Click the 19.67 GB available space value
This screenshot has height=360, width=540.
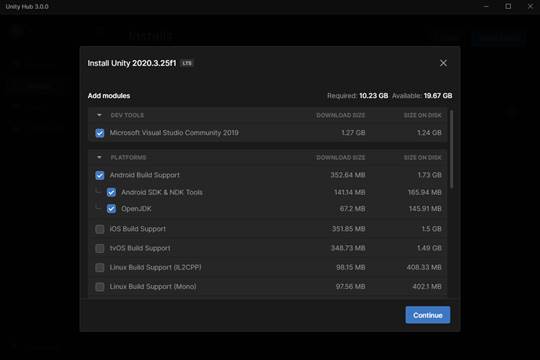tap(438, 96)
